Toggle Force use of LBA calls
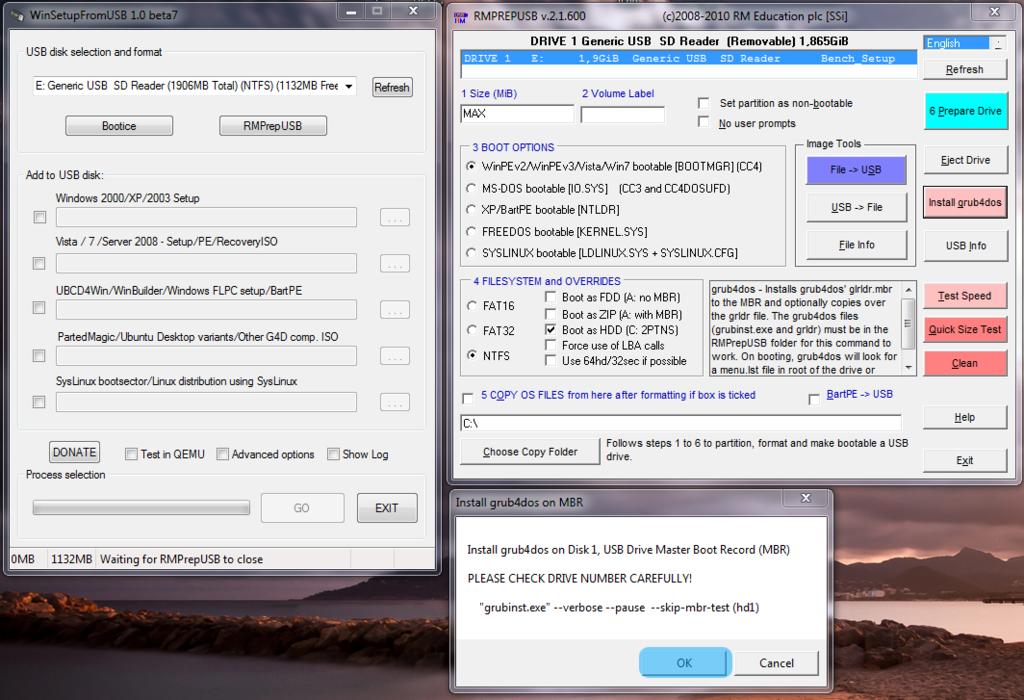Screen dimensions: 1024x700 pyautogui.click(x=551, y=345)
